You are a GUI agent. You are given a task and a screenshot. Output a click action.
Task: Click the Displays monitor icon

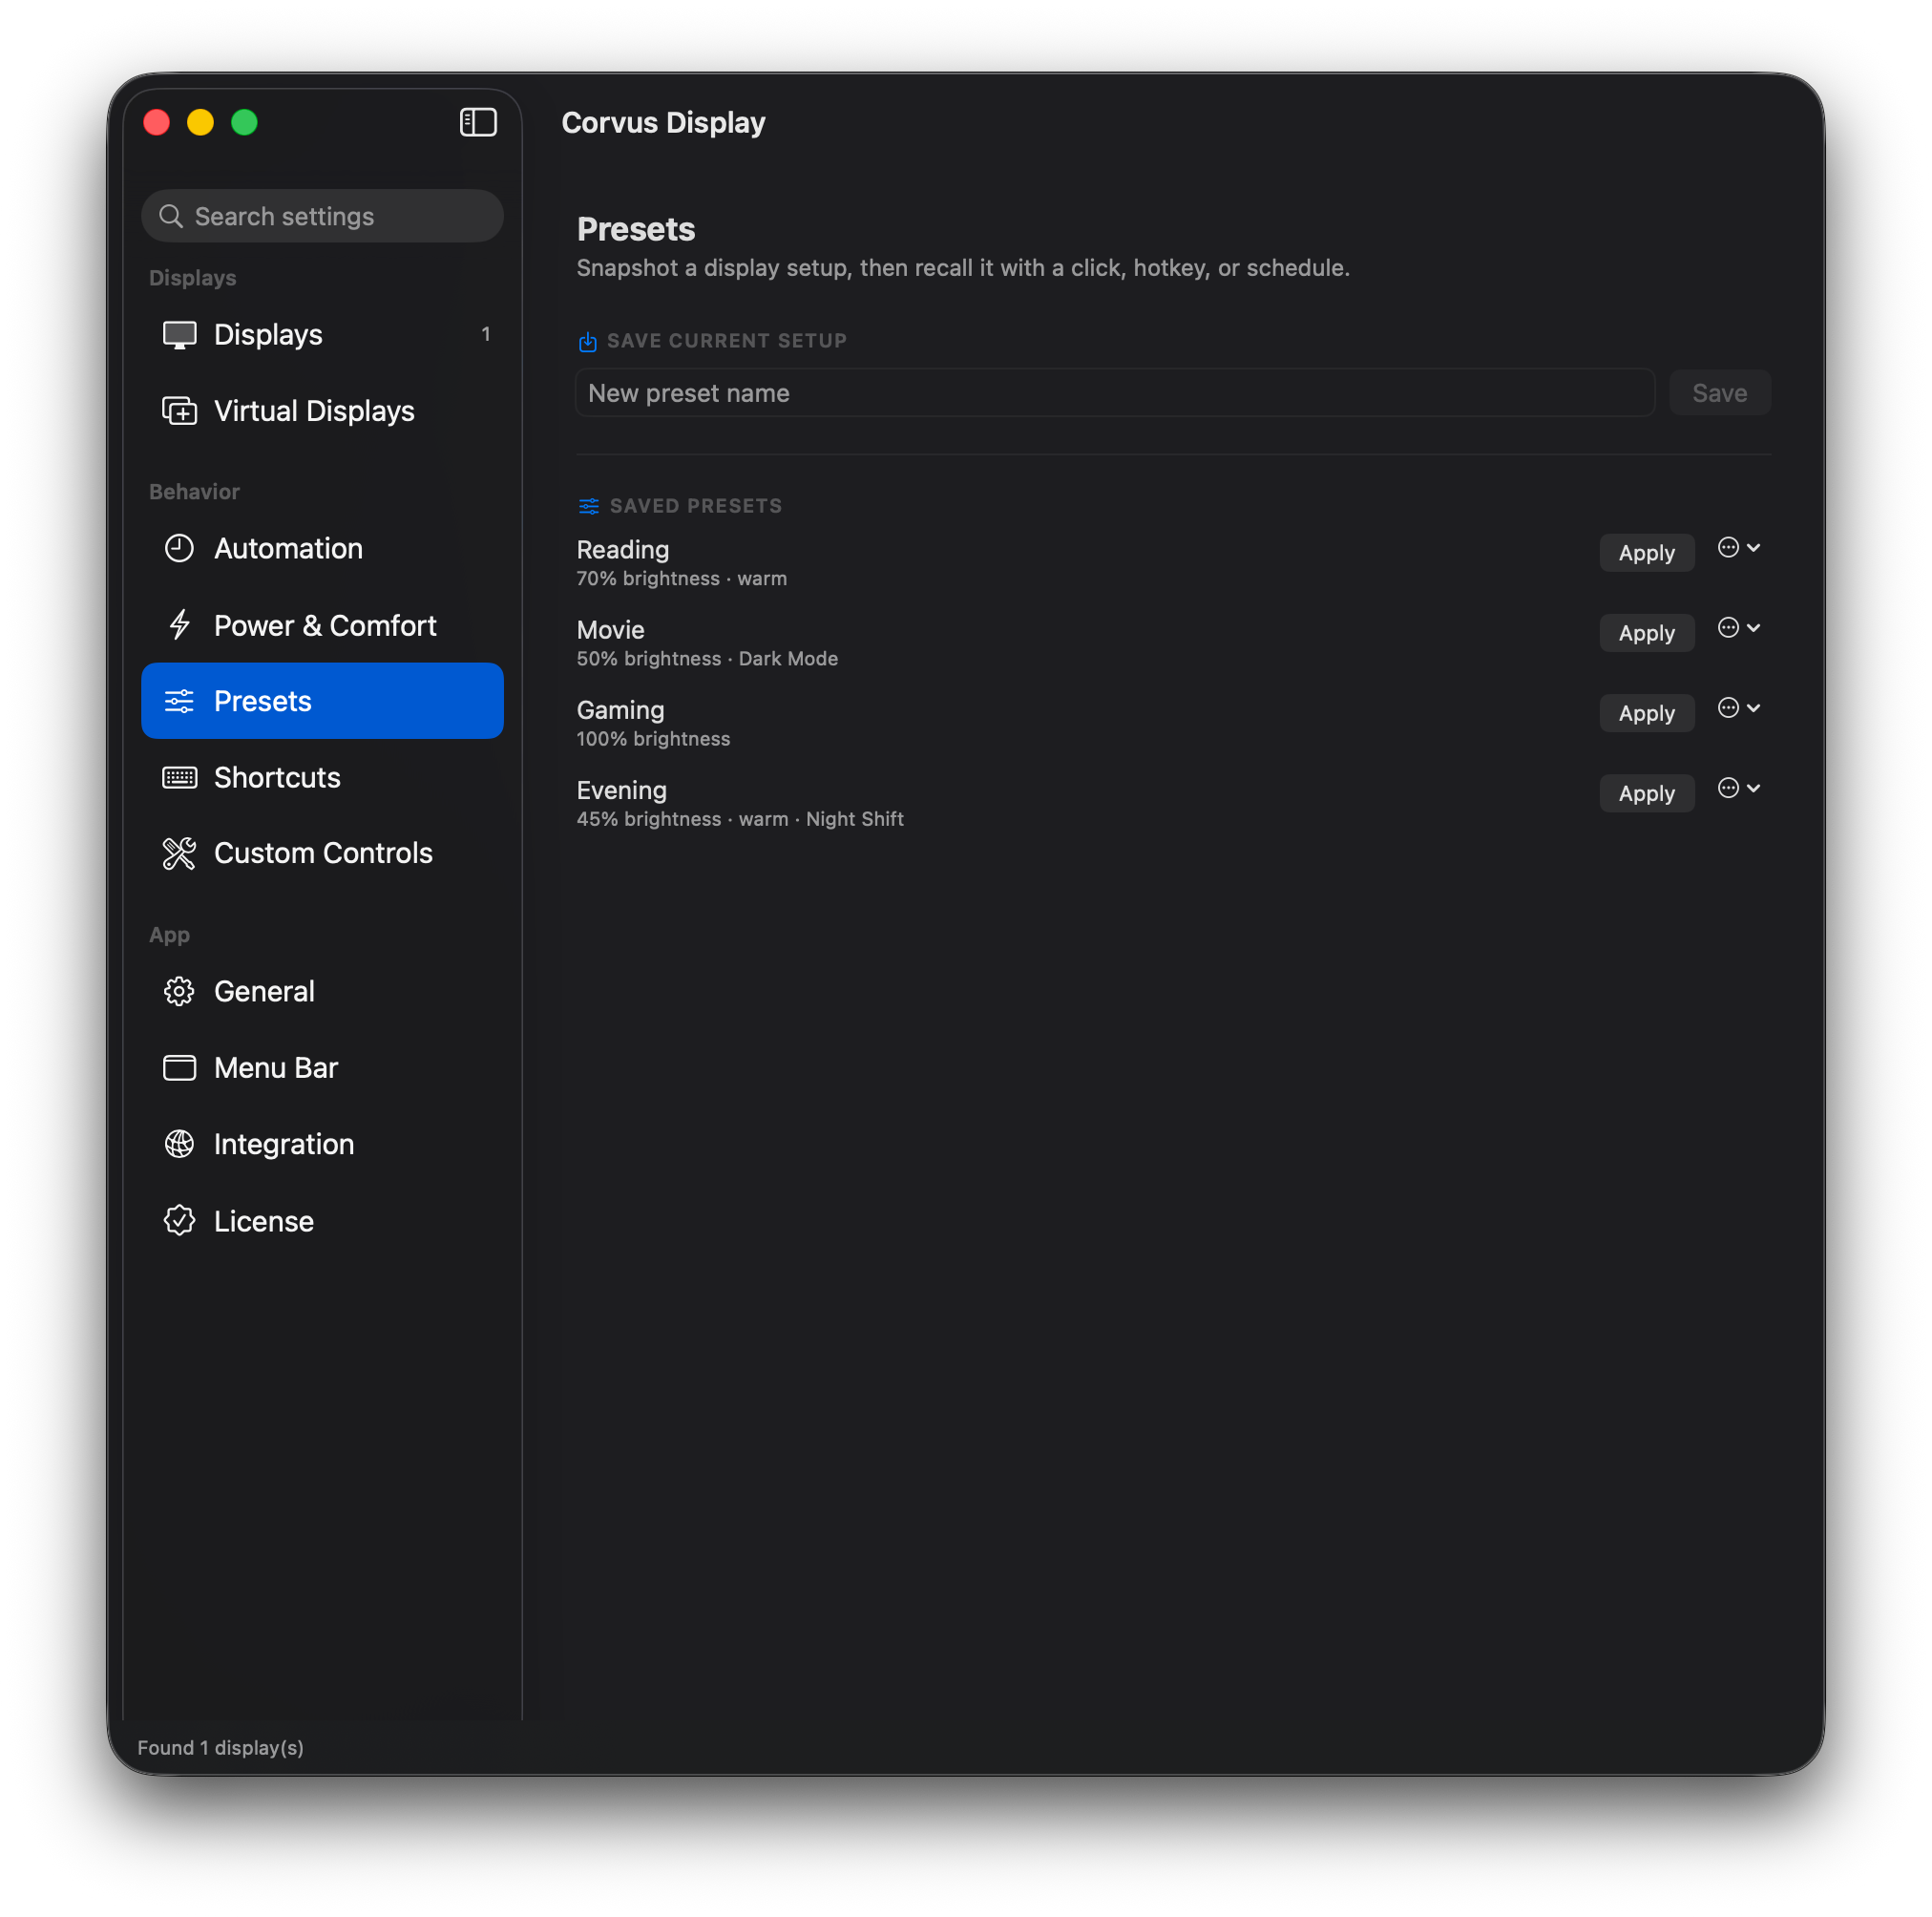tap(180, 335)
